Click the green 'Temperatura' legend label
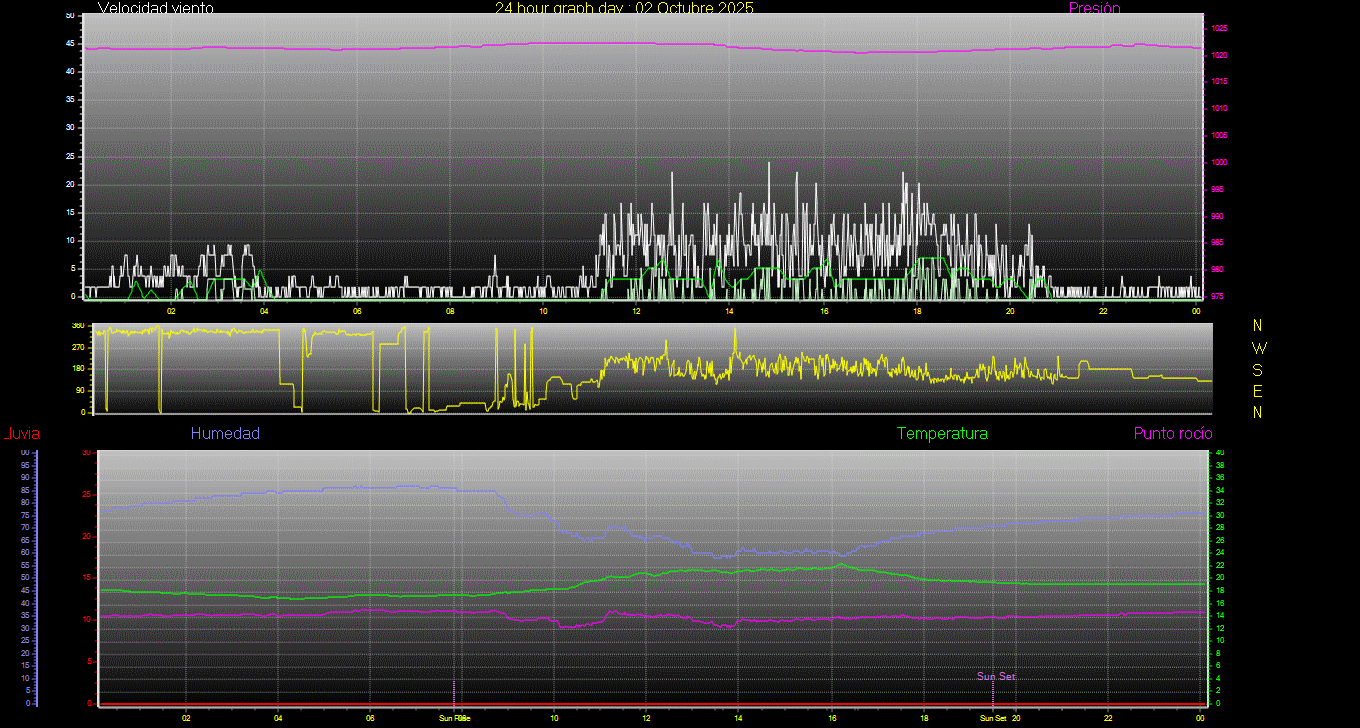The width and height of the screenshot is (1360, 728). 942,433
